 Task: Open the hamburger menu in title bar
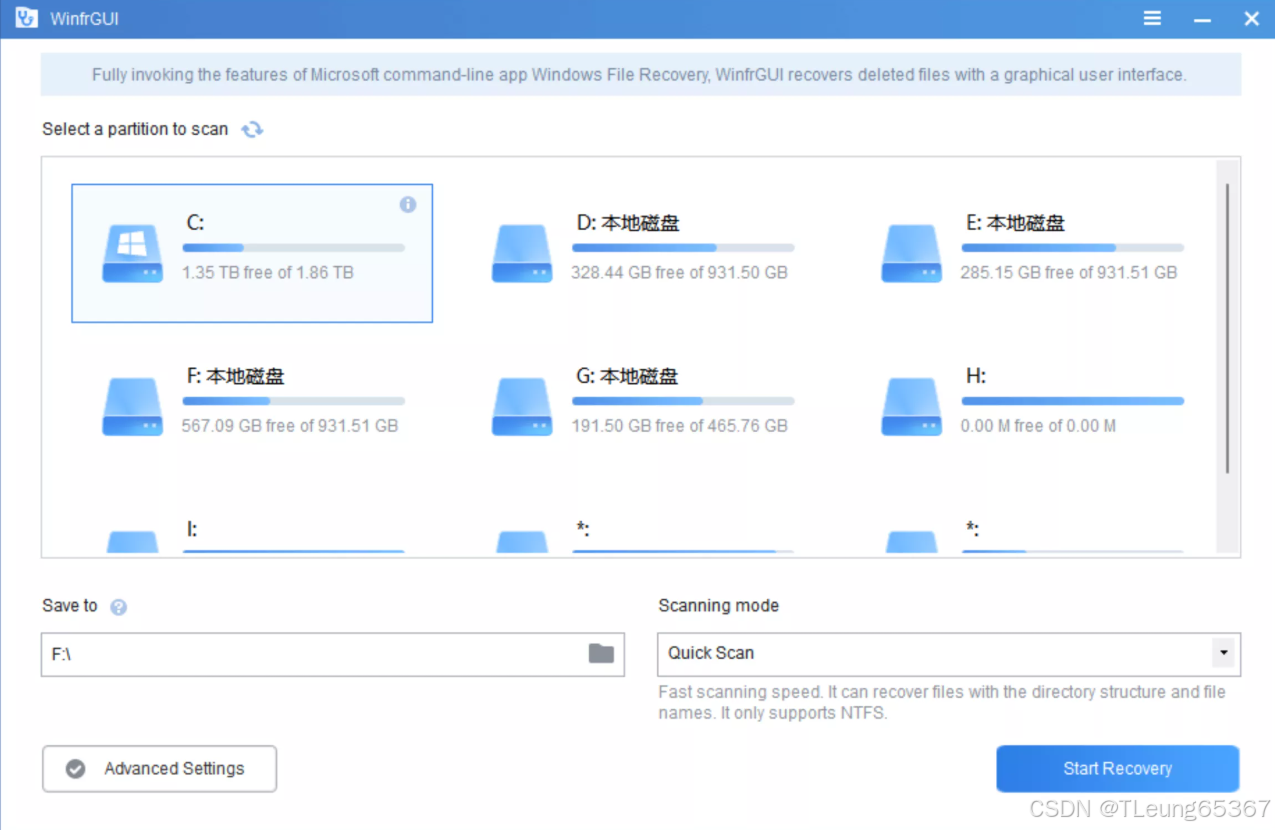tap(1152, 19)
